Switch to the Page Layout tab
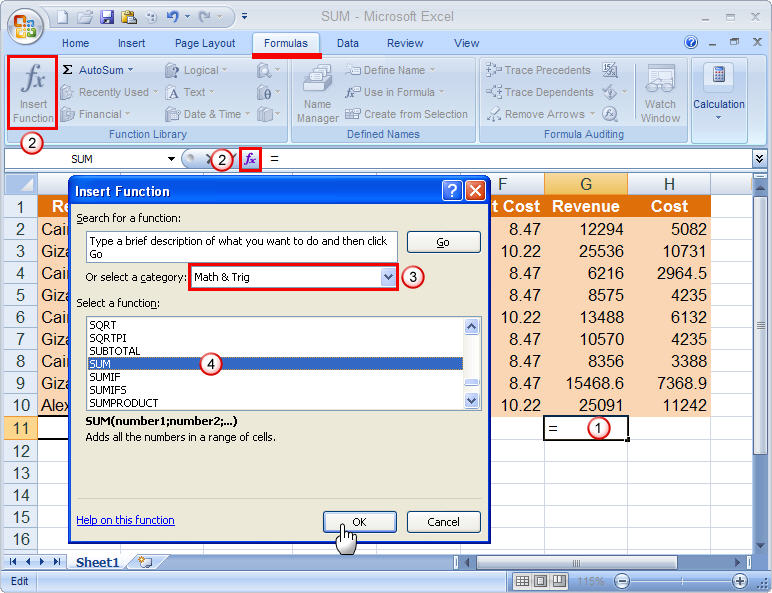The width and height of the screenshot is (772, 593). tap(205, 43)
